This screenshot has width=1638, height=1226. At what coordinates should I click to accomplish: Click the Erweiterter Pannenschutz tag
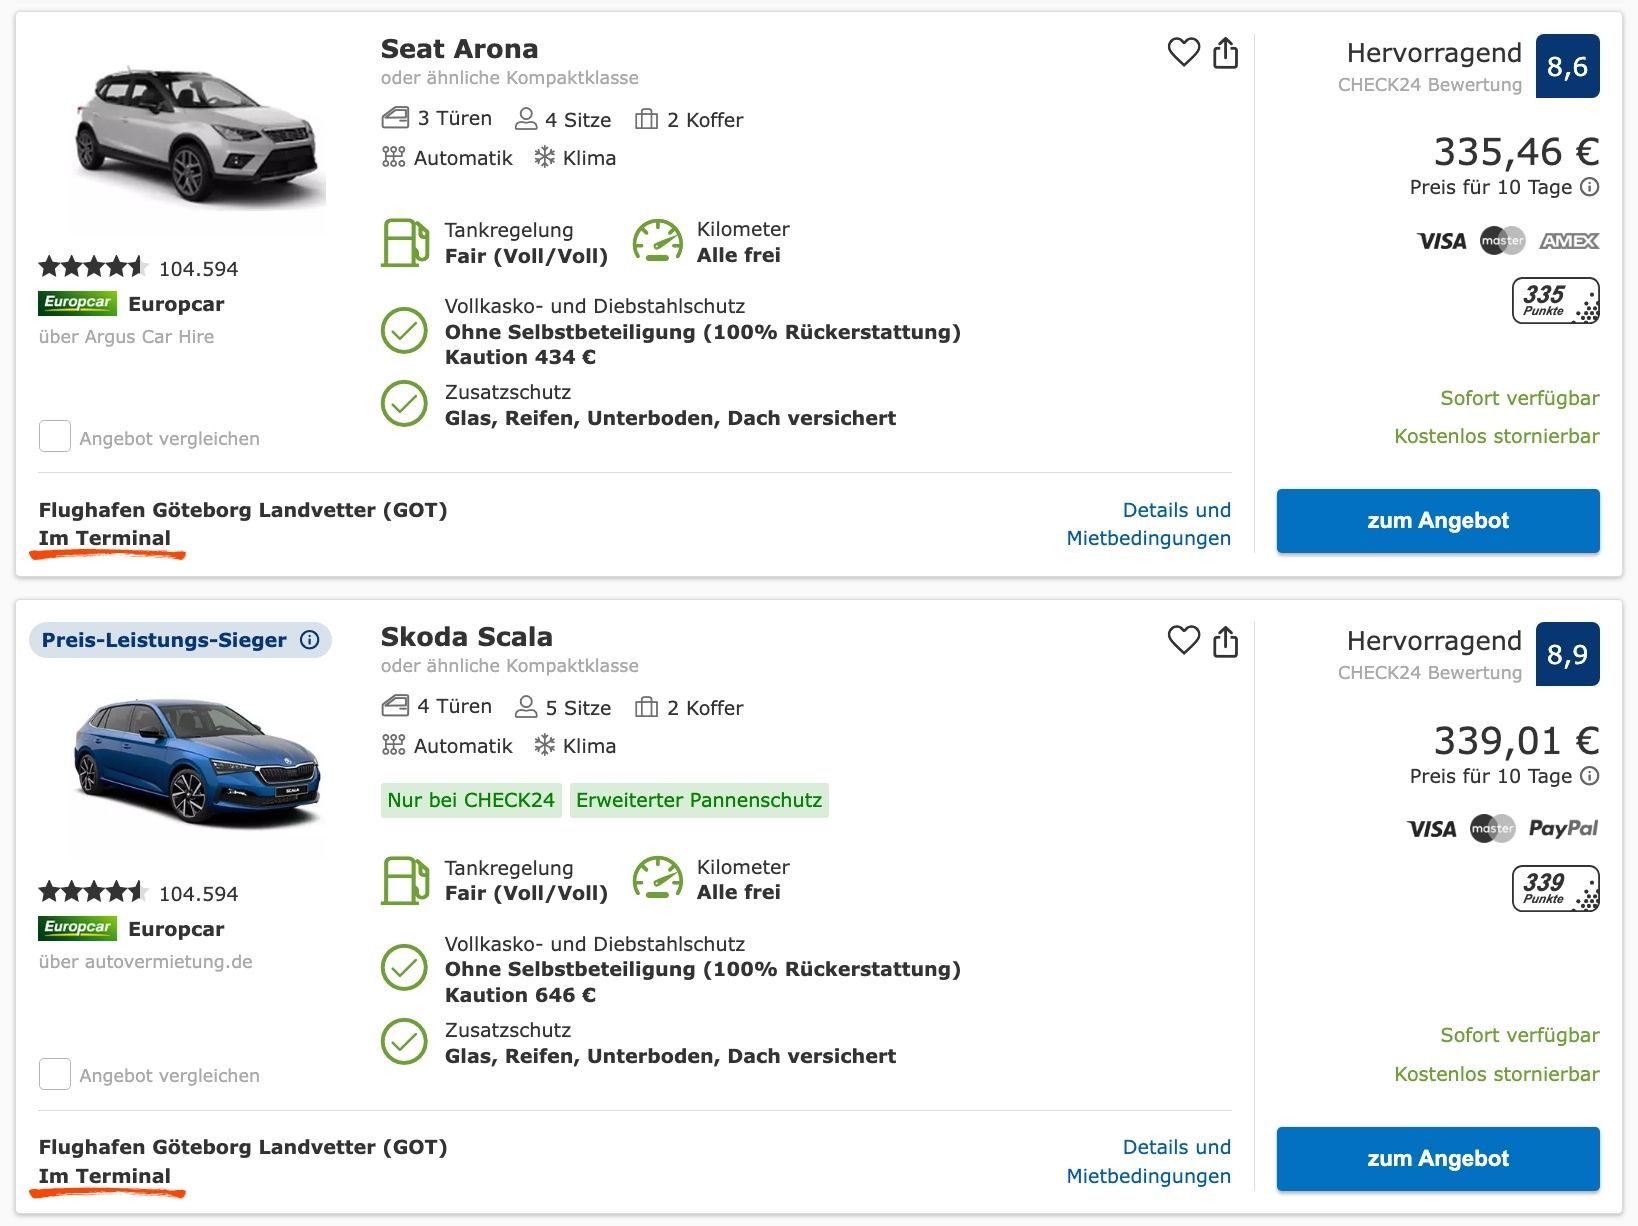699,800
